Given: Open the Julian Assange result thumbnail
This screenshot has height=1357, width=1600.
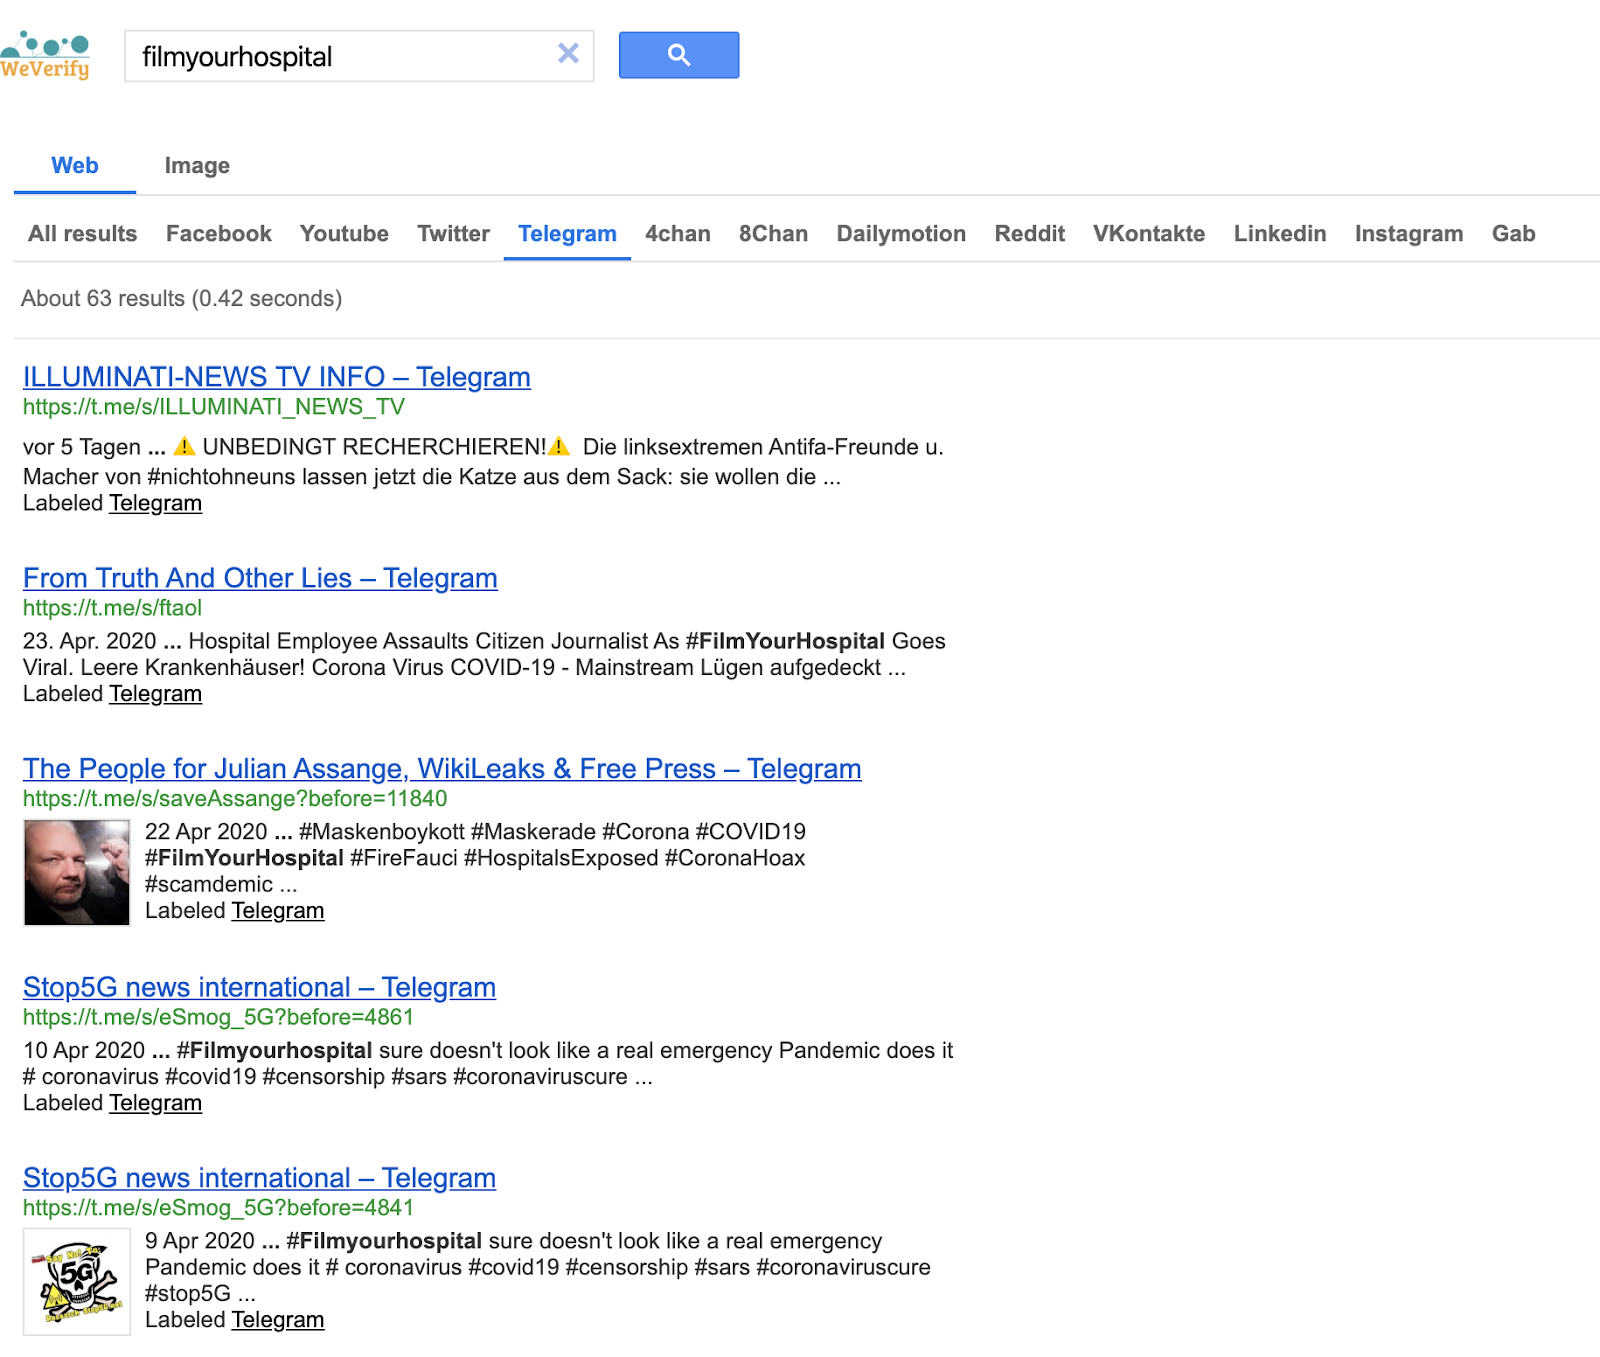Looking at the screenshot, I should (x=77, y=873).
